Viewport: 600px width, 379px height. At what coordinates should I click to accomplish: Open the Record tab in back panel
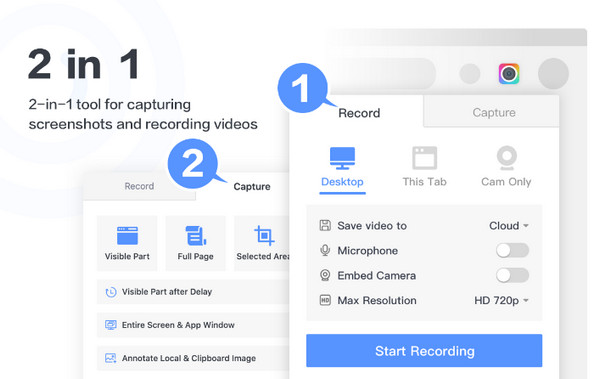pos(139,186)
